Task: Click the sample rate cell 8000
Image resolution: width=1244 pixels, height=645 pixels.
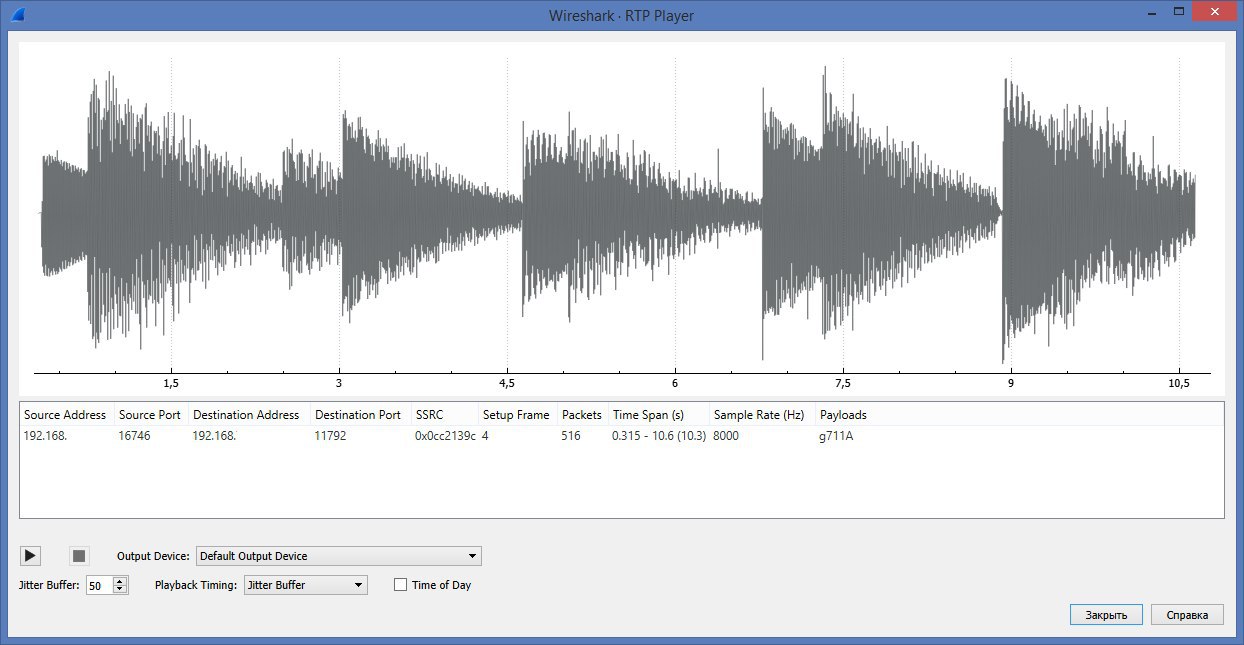Action: tap(726, 436)
